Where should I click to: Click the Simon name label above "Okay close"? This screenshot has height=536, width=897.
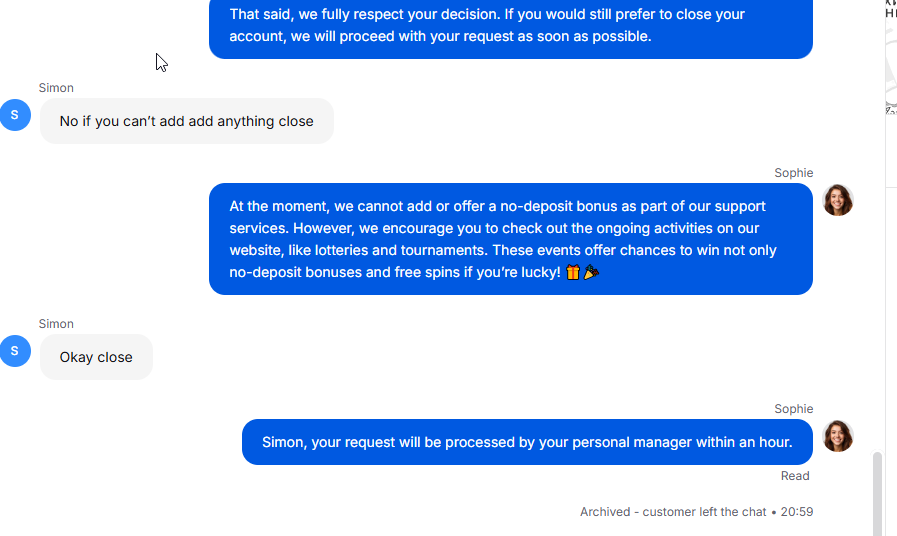coord(56,324)
